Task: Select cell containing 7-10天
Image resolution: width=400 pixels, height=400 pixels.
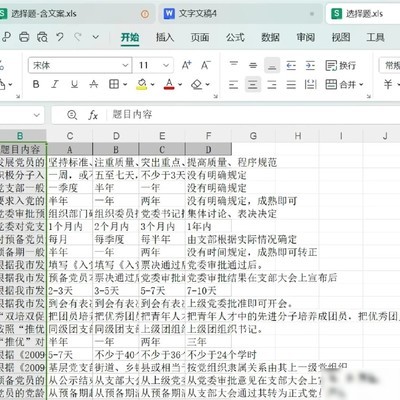Action: pos(208,290)
